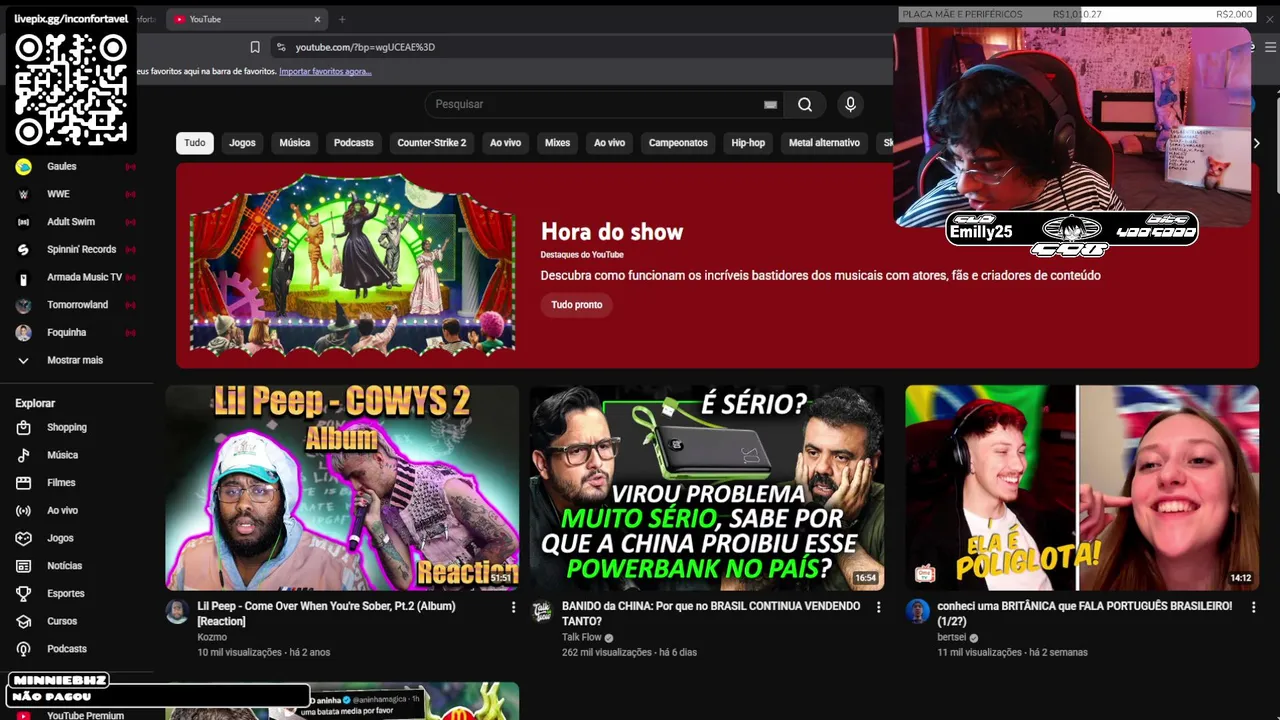
Task: Select the second Ao vivo filter chip after Mixes
Action: click(609, 143)
